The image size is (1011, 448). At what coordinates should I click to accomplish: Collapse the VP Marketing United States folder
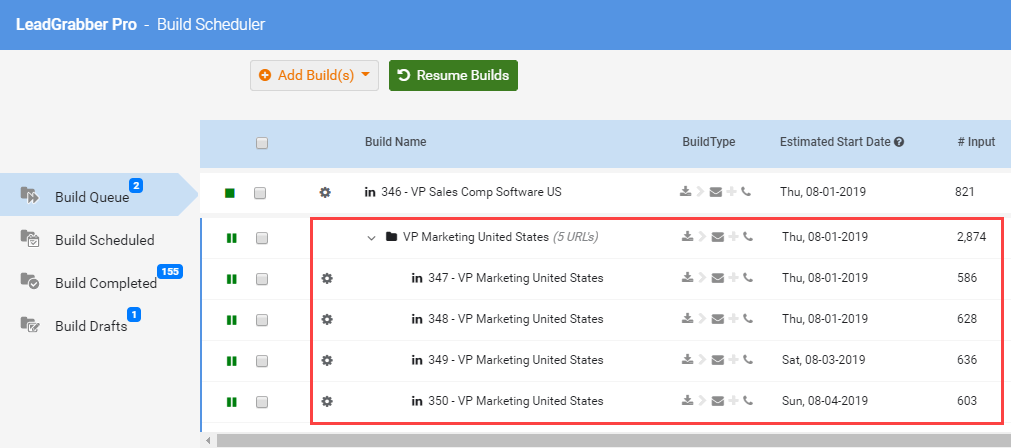coord(371,237)
